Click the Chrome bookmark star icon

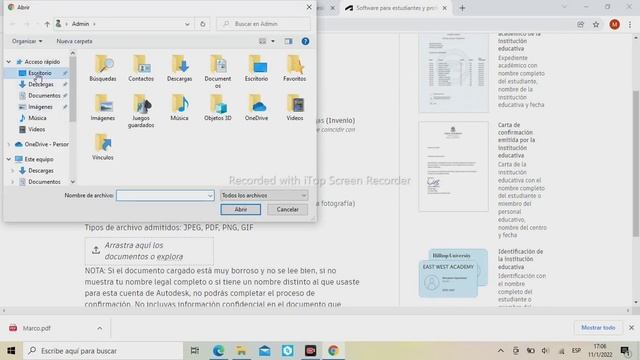[596, 24]
